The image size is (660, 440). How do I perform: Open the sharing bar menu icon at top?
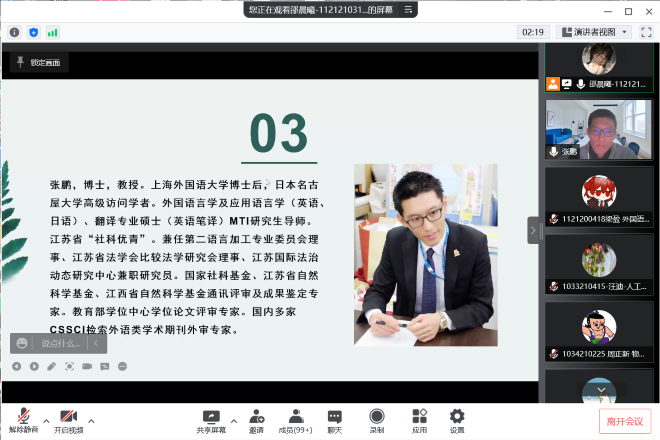tap(410, 10)
